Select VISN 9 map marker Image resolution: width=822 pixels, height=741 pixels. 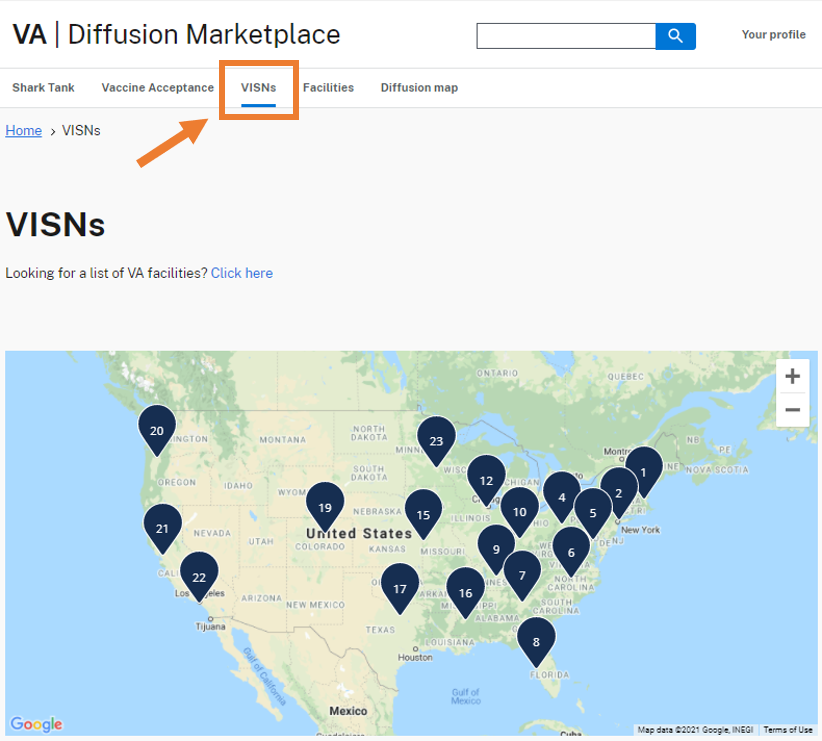click(496, 549)
